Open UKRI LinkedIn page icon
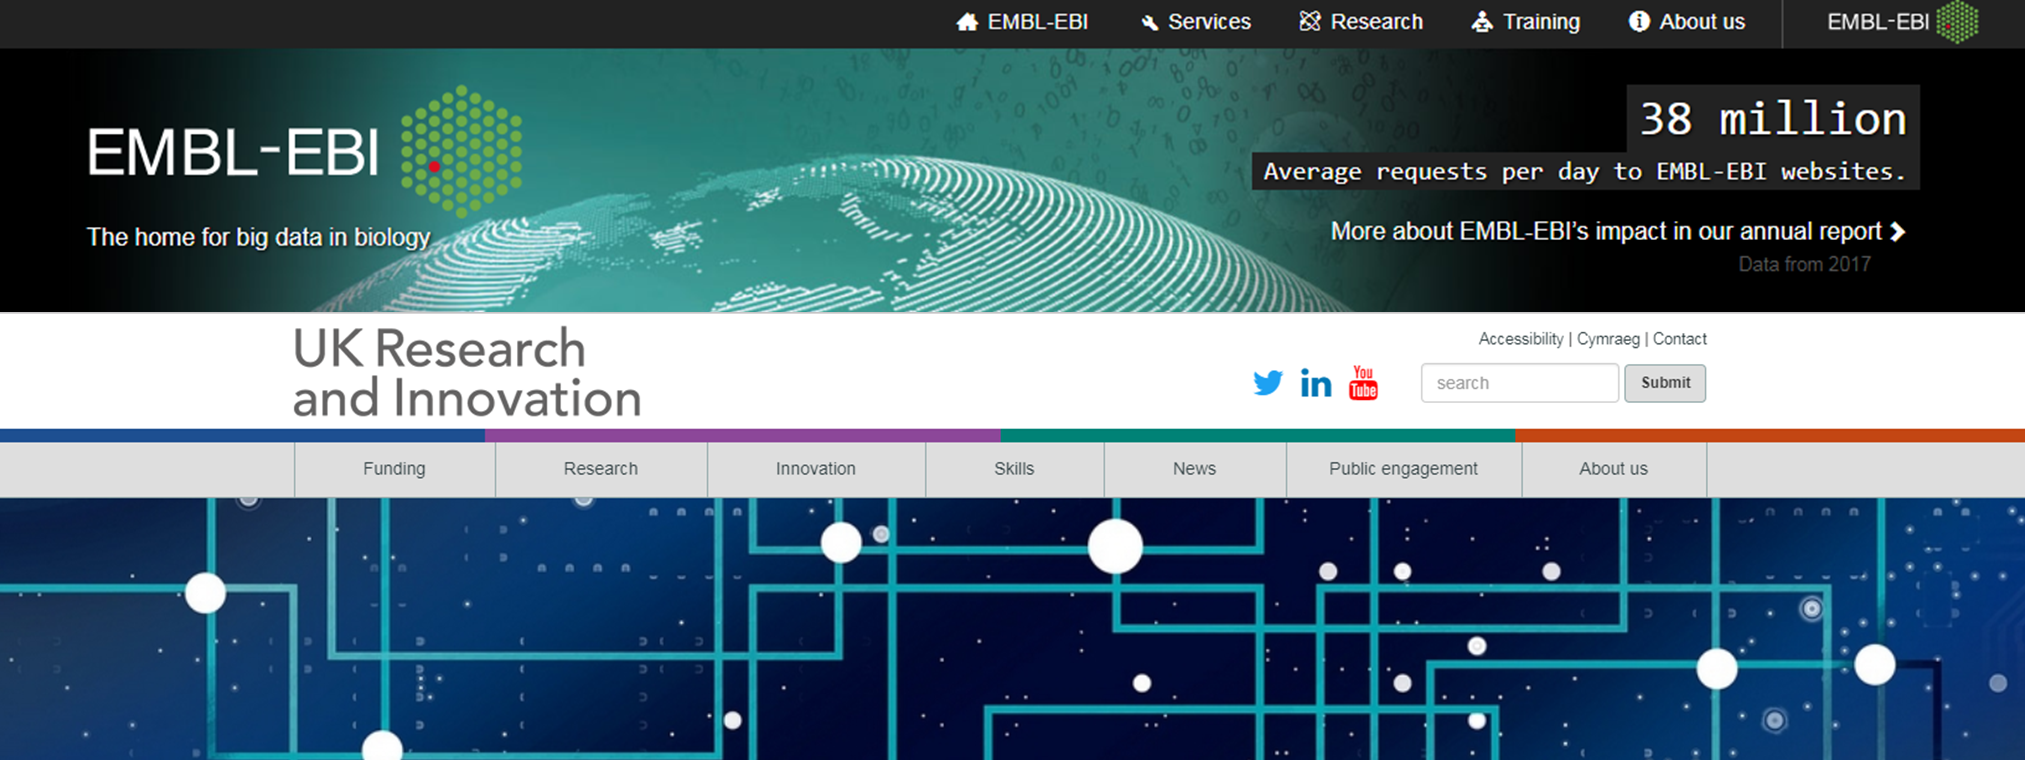Image resolution: width=2025 pixels, height=760 pixels. (1316, 383)
